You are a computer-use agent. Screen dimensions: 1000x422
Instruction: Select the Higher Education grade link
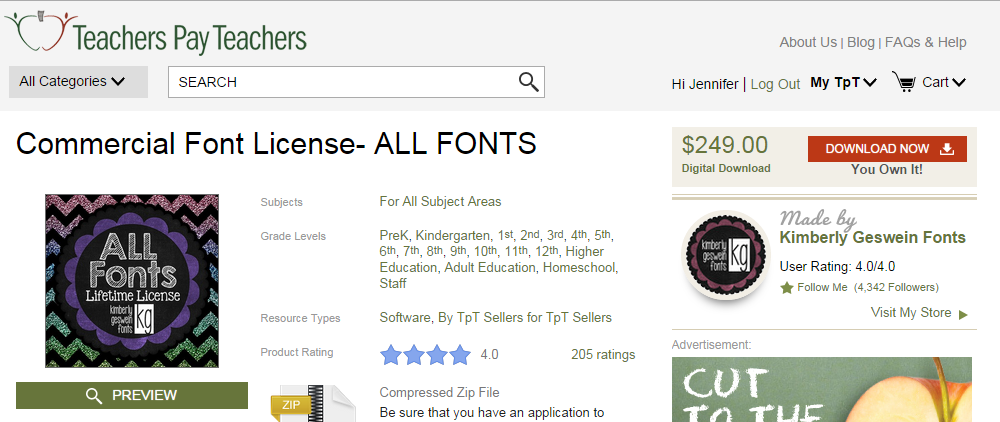[491, 259]
